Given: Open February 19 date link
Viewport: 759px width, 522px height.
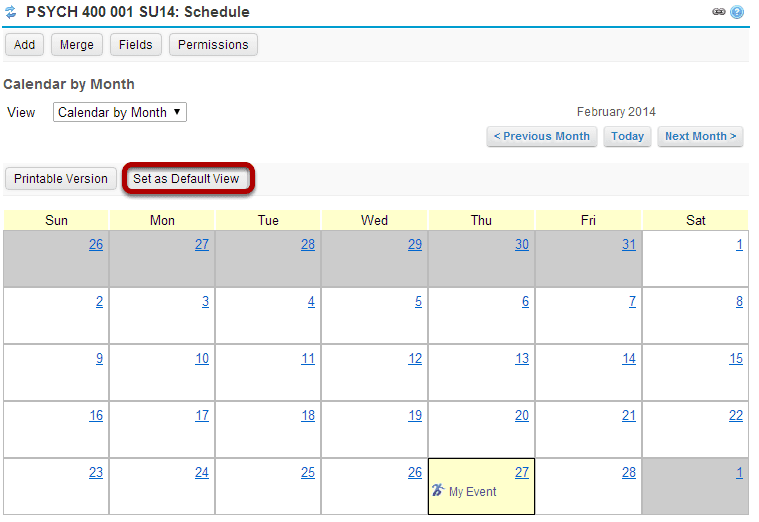Looking at the screenshot, I should pyautogui.click(x=415, y=415).
